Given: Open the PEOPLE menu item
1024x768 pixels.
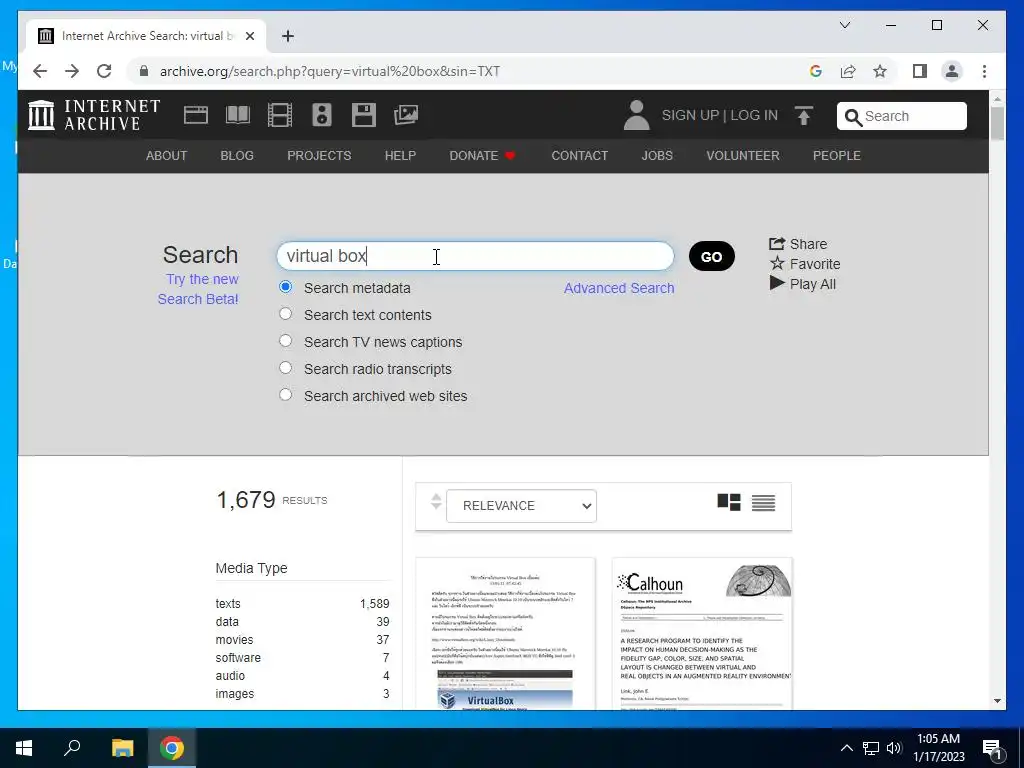Looking at the screenshot, I should click(x=837, y=155).
